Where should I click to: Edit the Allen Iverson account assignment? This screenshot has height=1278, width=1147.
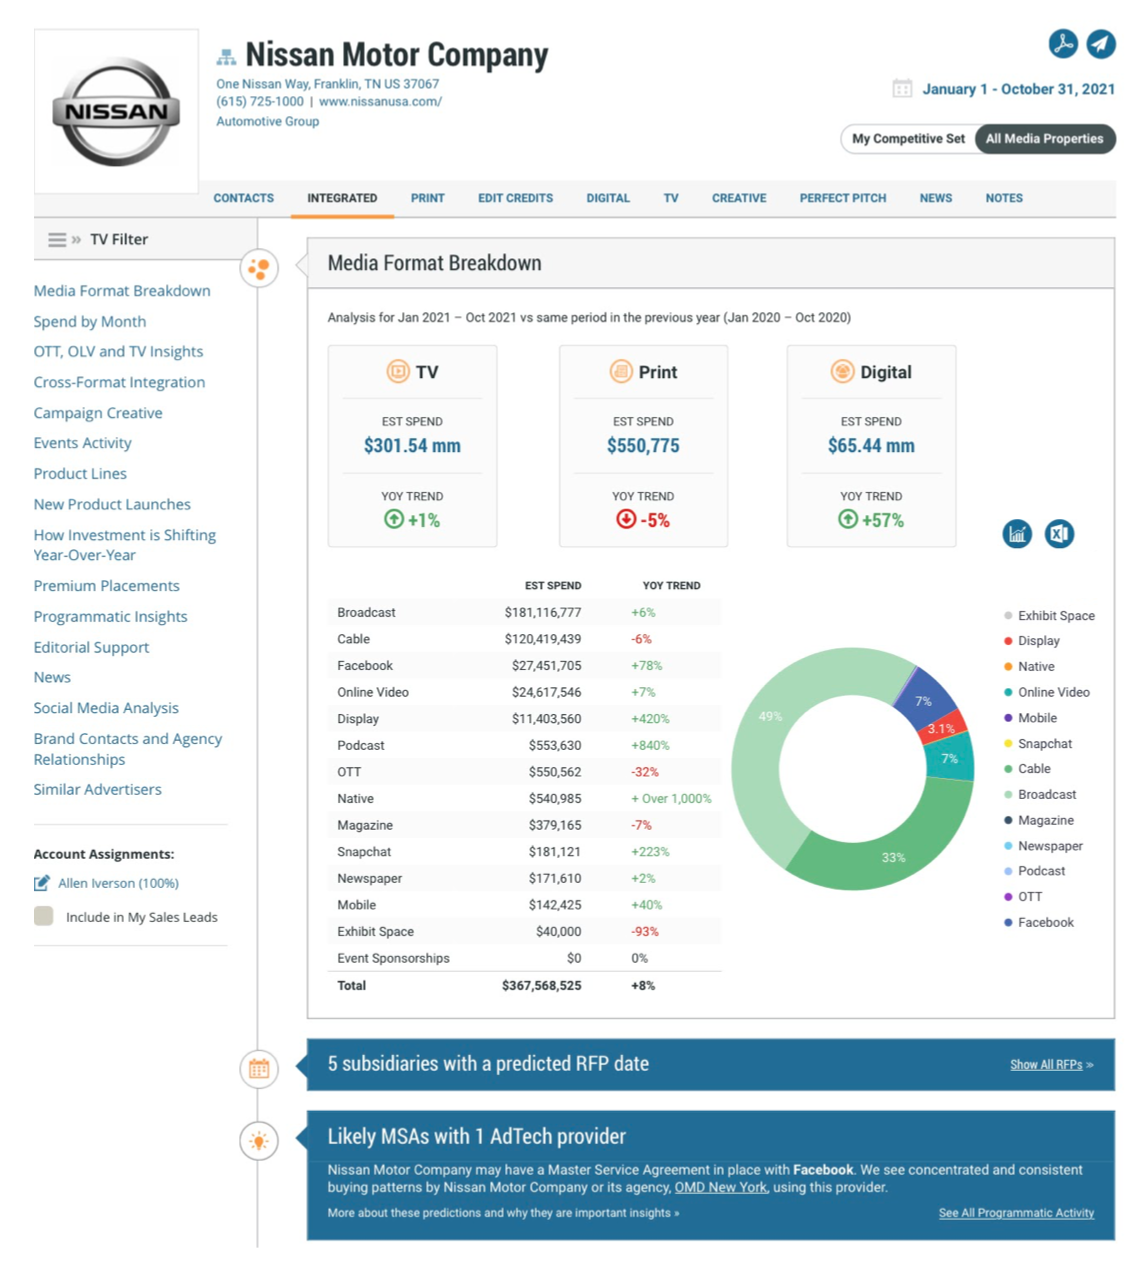click(x=41, y=883)
